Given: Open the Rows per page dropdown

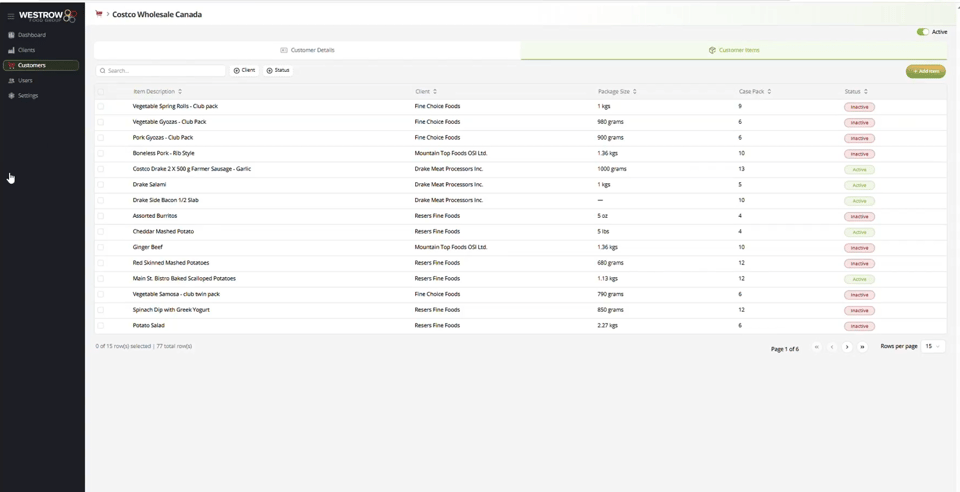Looking at the screenshot, I should tap(932, 346).
